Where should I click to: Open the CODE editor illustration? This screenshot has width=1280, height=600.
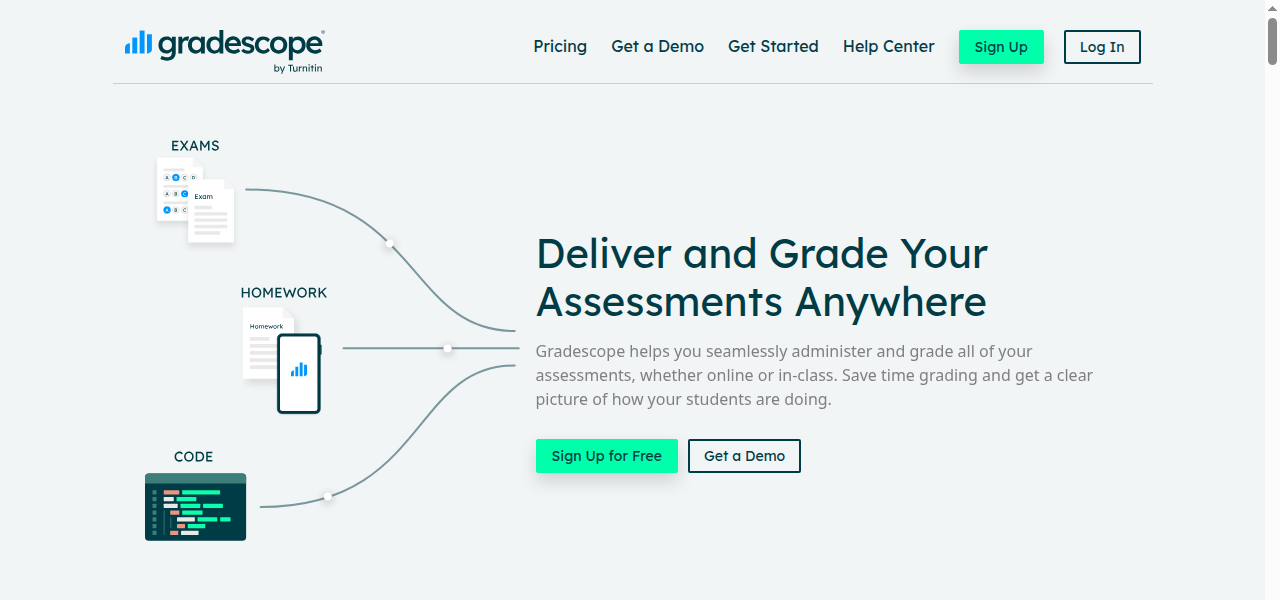click(195, 507)
